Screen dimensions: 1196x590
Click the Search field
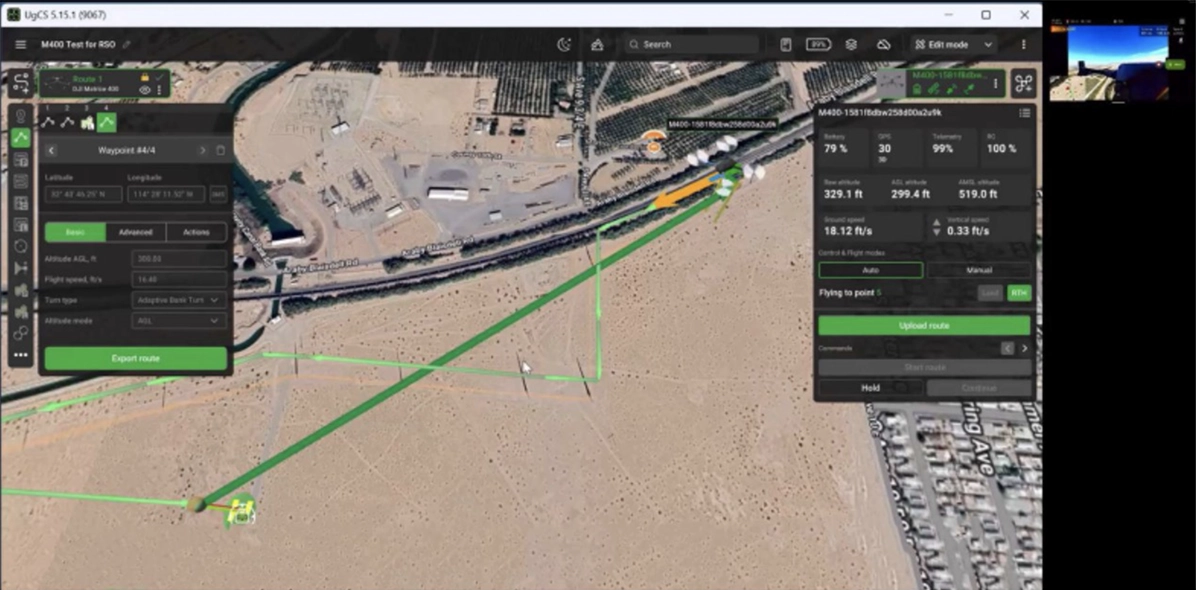point(692,45)
